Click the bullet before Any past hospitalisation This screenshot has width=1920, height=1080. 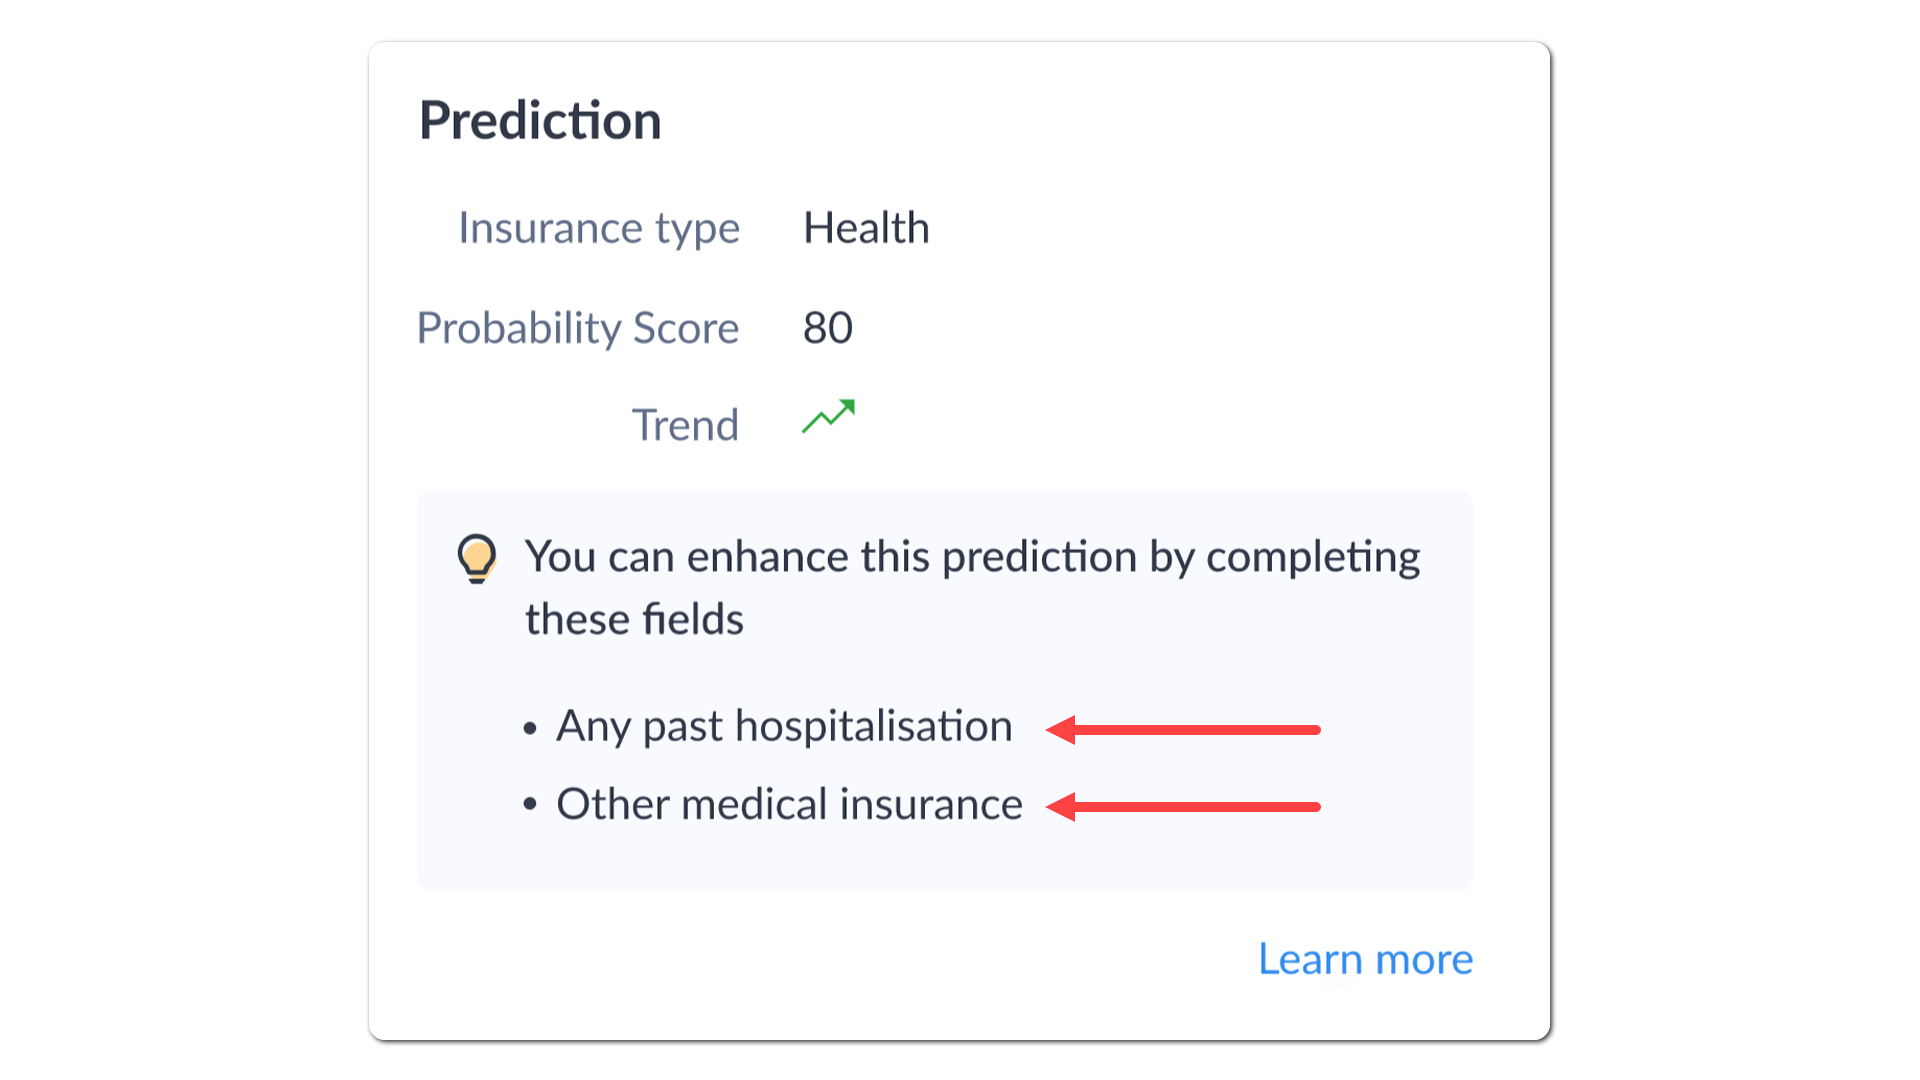(530, 729)
